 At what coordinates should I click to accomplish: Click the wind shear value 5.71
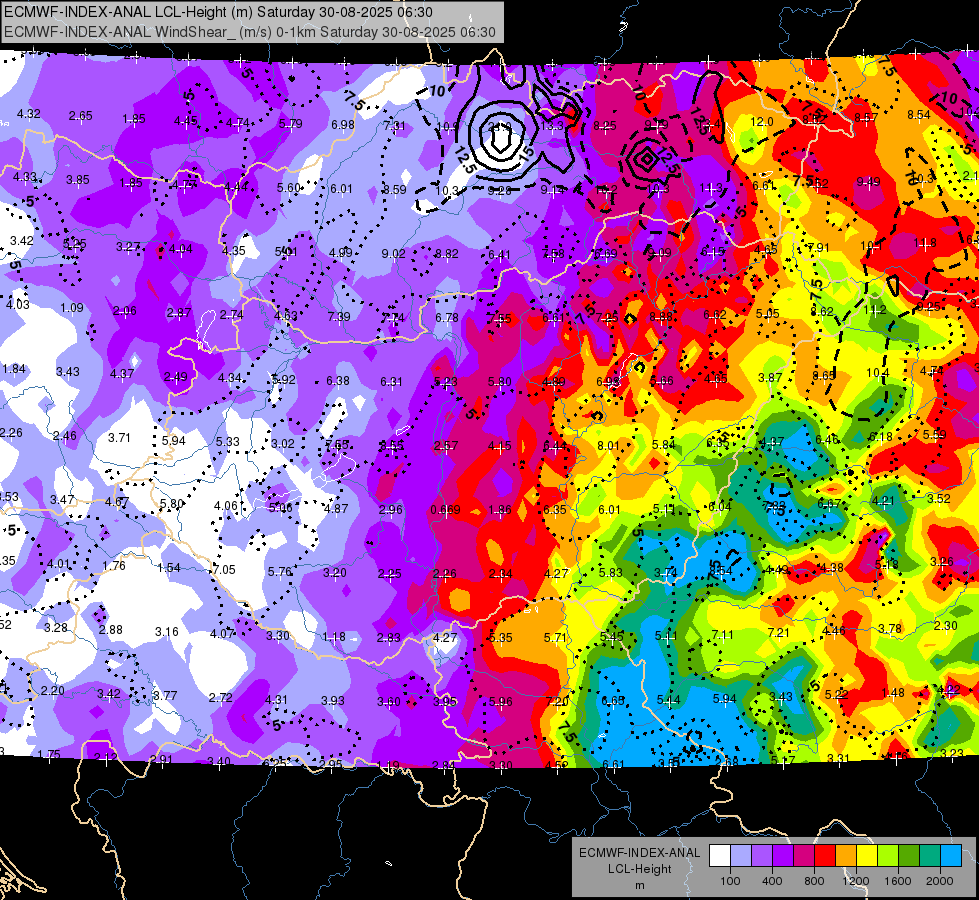coord(555,638)
